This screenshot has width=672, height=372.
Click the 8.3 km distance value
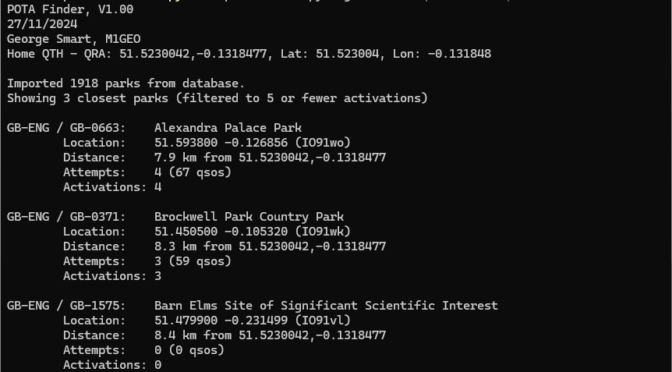[175, 246]
